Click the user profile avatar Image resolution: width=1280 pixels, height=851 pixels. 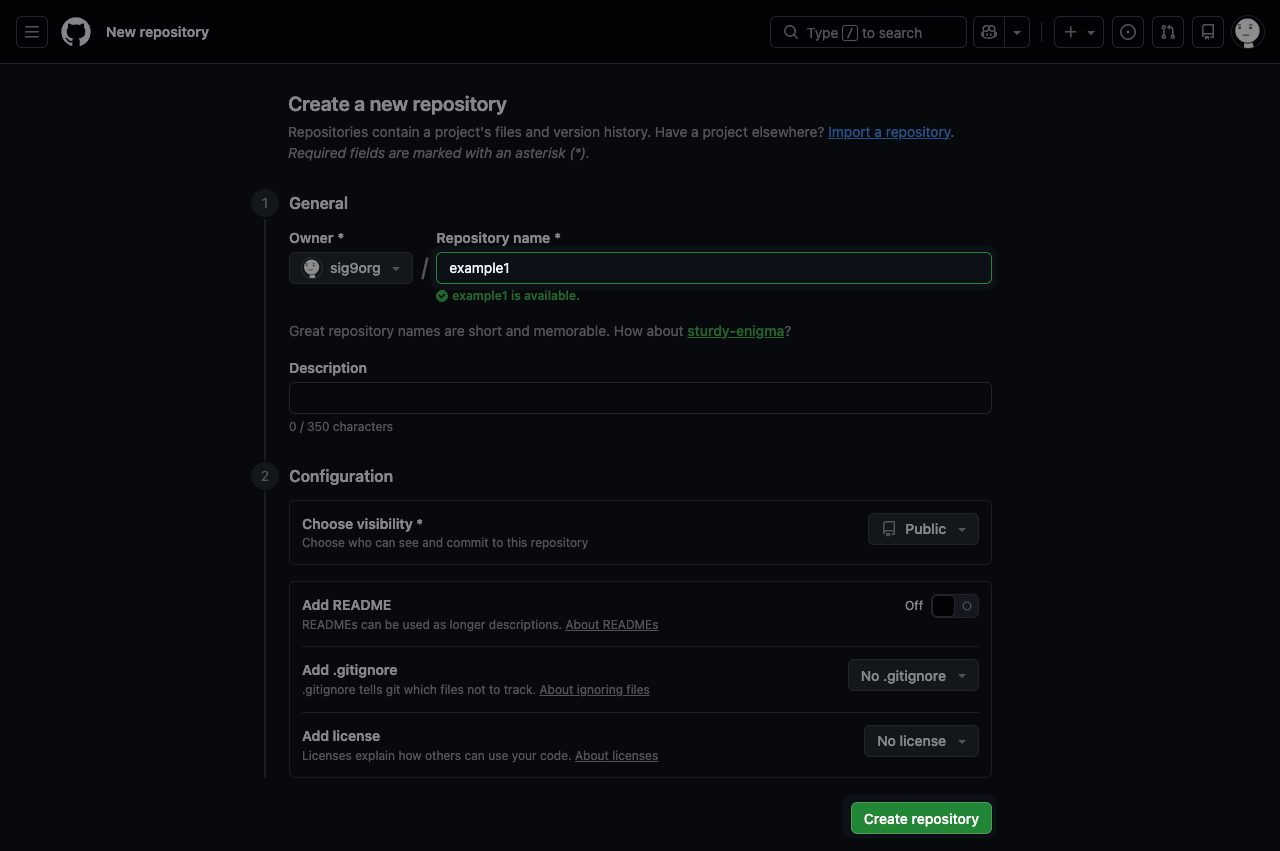(1247, 32)
